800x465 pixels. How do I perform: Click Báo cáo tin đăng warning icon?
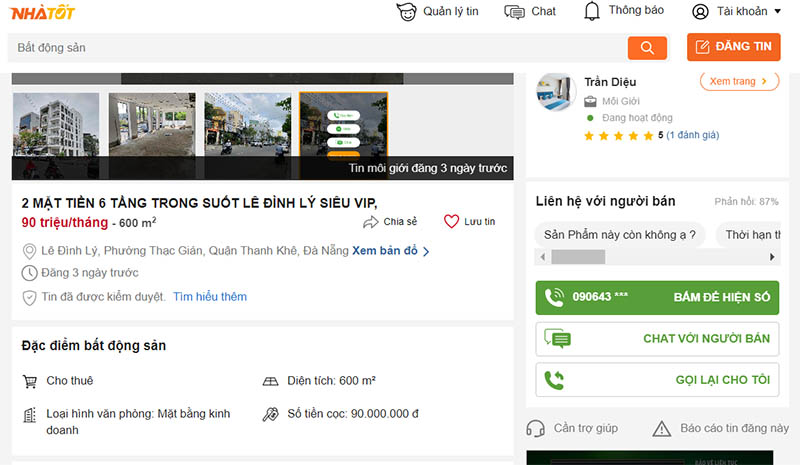(x=661, y=428)
